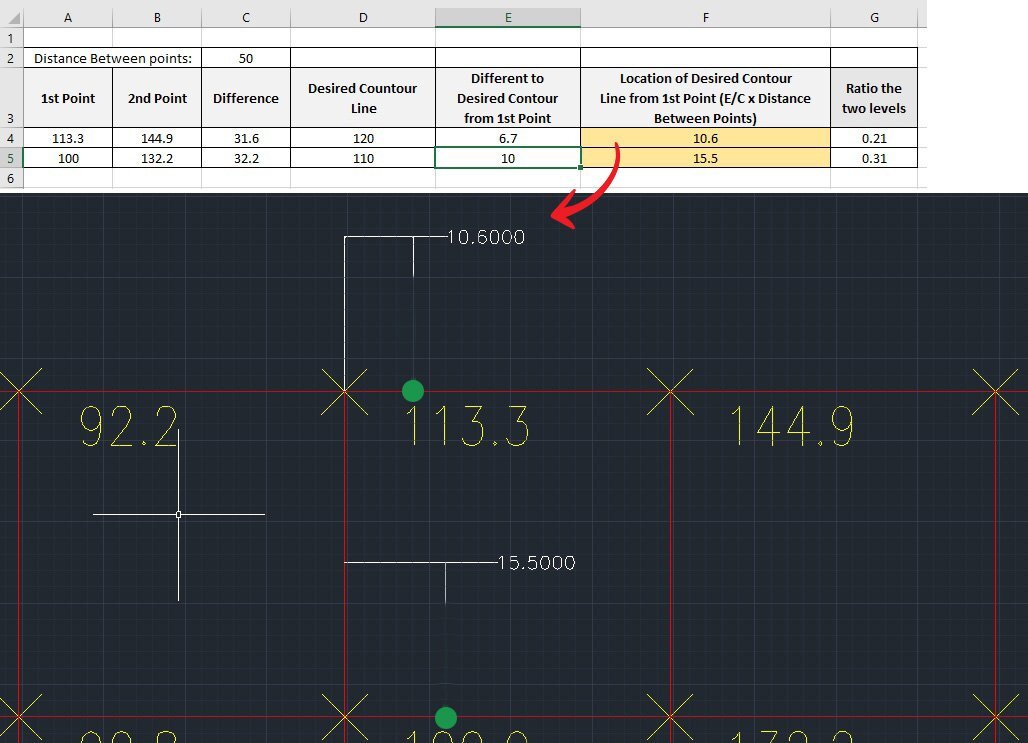Image resolution: width=1028 pixels, height=743 pixels.
Task: Click the cell containing value 50
Action: 246,58
